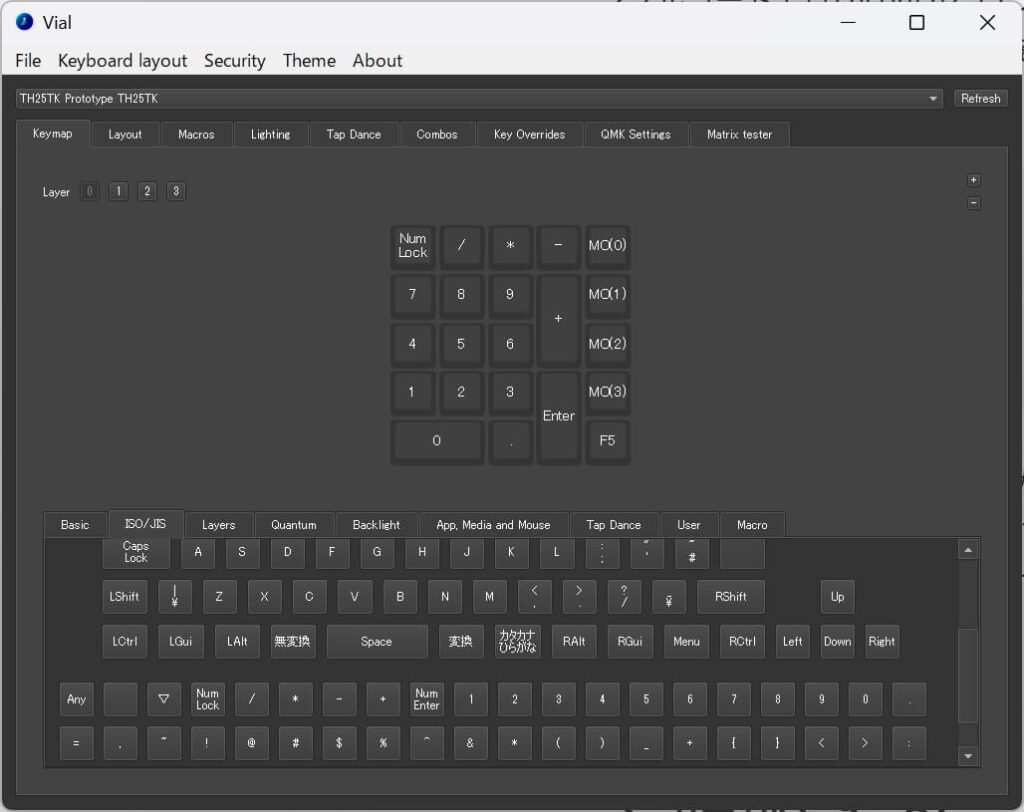Expand the TH25TK Prototype device dropdown
The height and width of the screenshot is (812, 1024).
click(x=479, y=99)
